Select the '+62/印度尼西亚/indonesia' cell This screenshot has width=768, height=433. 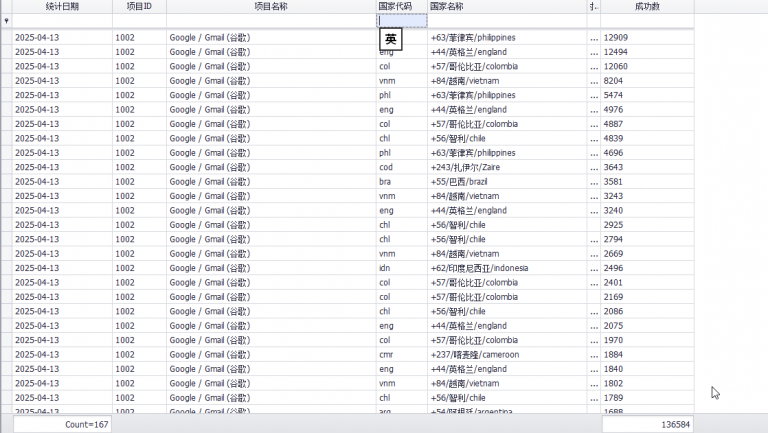(507, 268)
